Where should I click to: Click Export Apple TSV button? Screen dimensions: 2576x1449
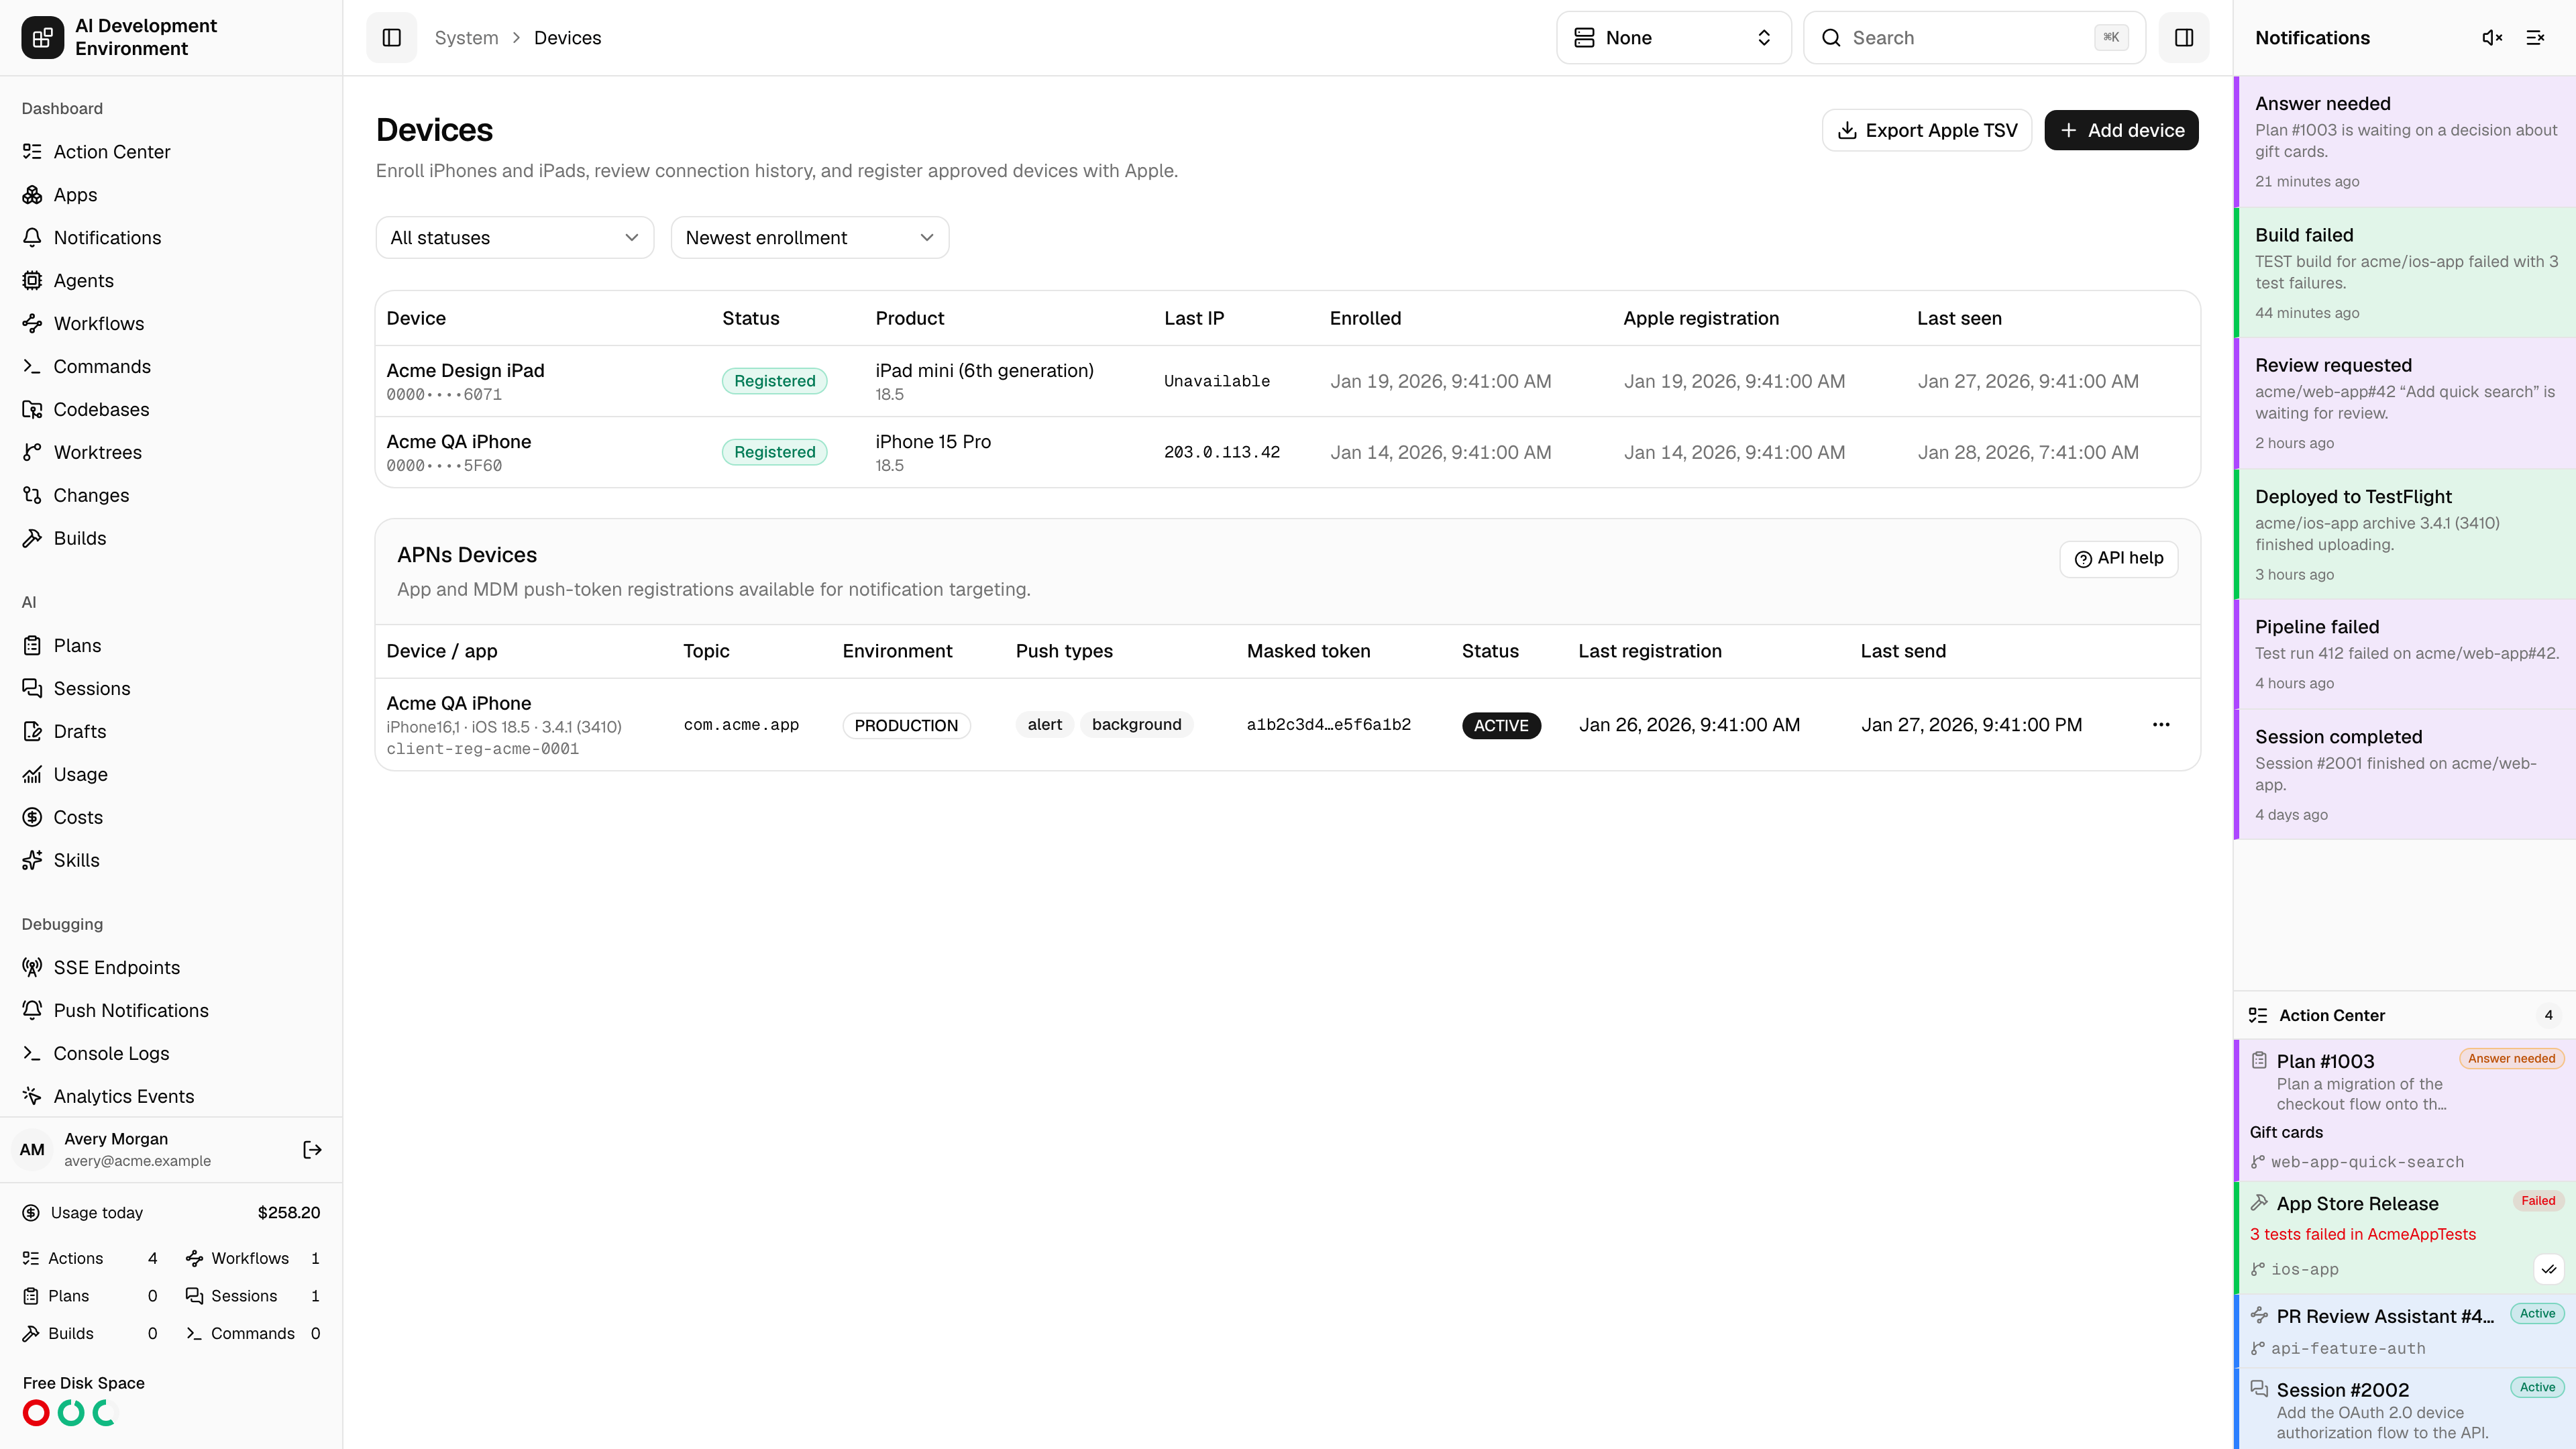pyautogui.click(x=1927, y=131)
